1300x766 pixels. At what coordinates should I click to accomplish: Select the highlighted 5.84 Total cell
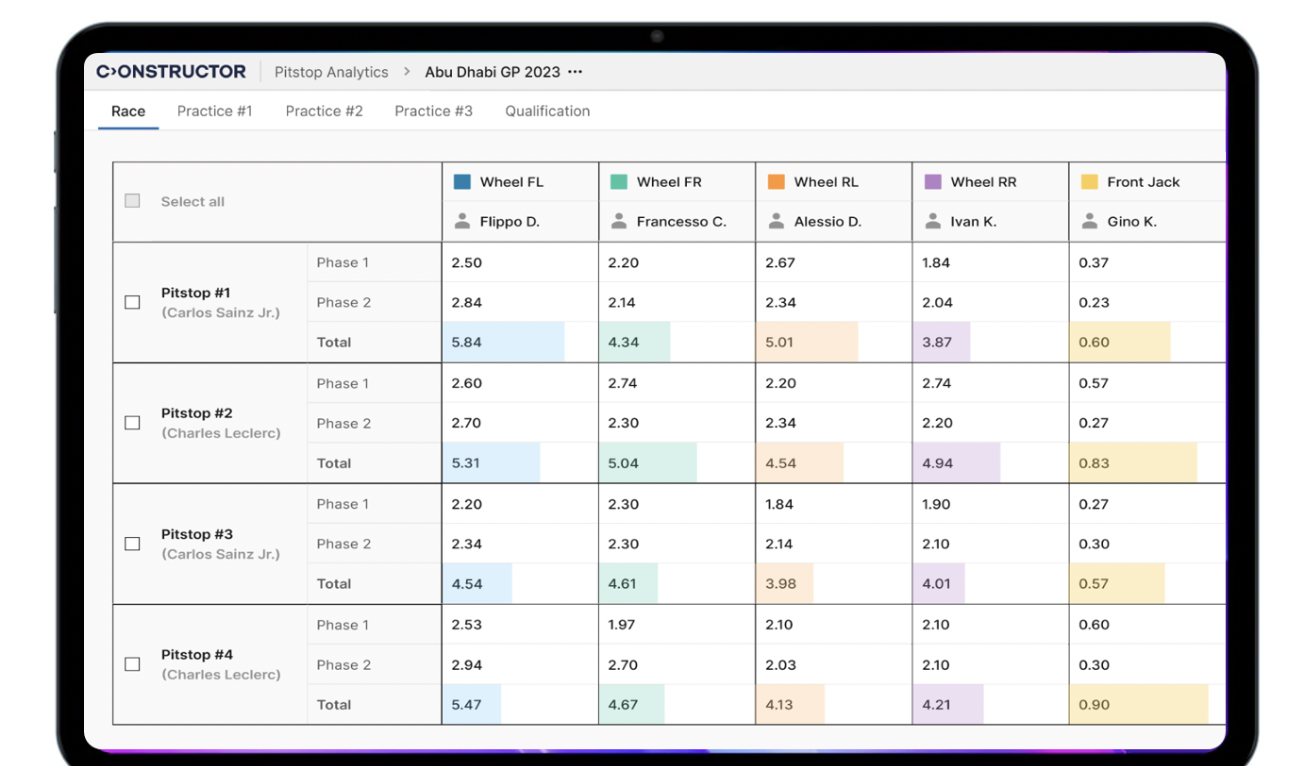(x=500, y=342)
